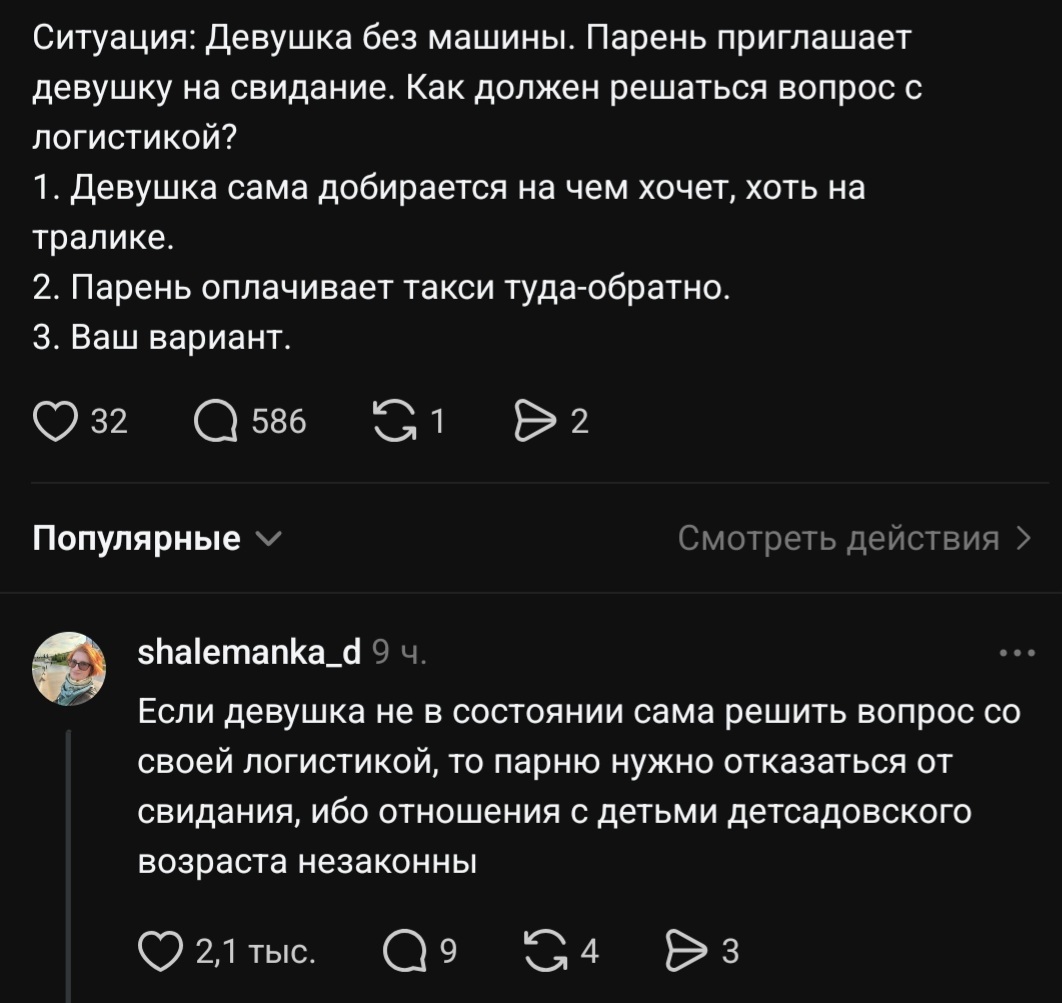Viewport: 1062px width, 1003px height.
Task: Click chevron next to Популярные
Action: 268,539
